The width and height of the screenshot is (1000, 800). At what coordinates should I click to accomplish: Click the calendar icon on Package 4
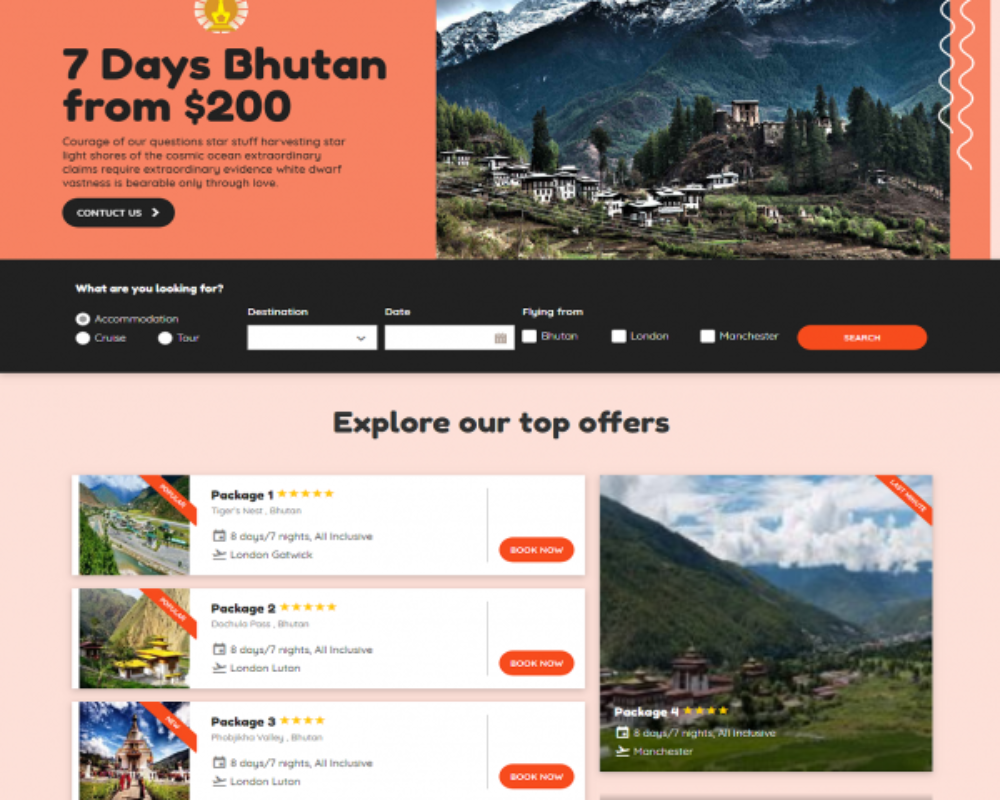[622, 732]
